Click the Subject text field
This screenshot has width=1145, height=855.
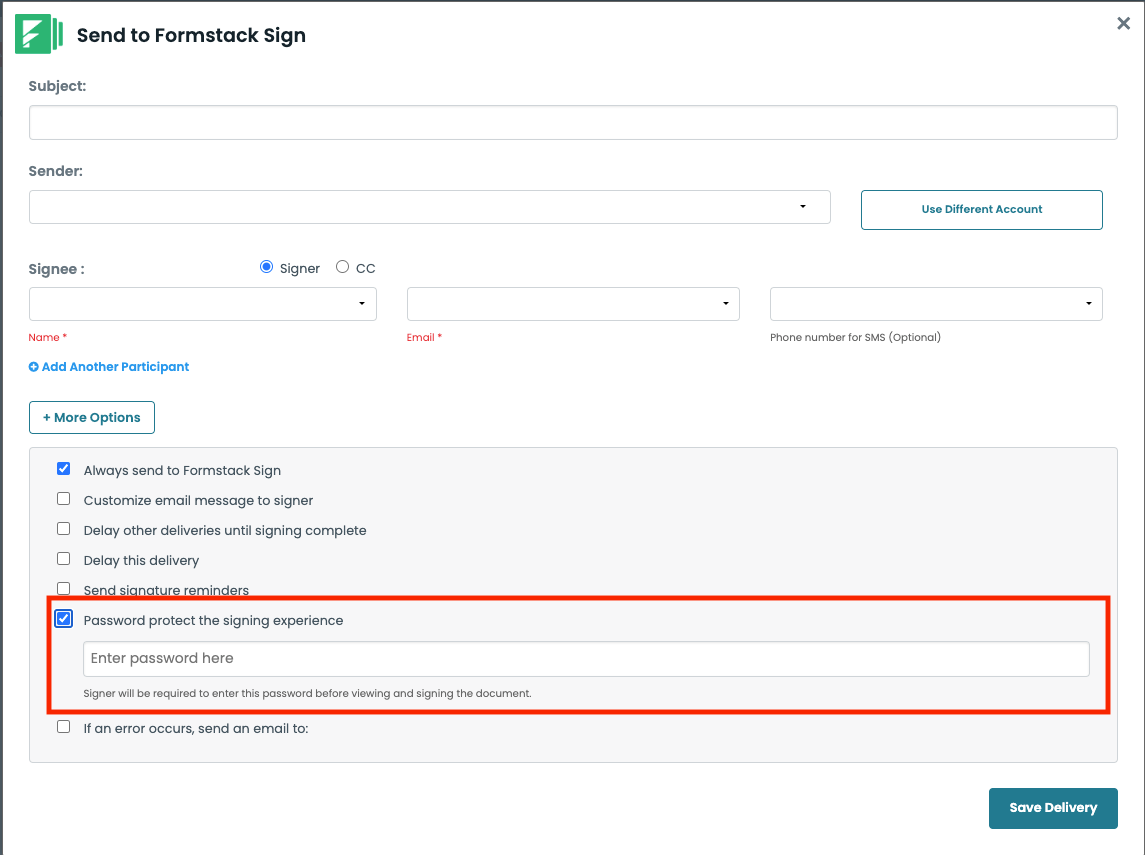[x=572, y=122]
